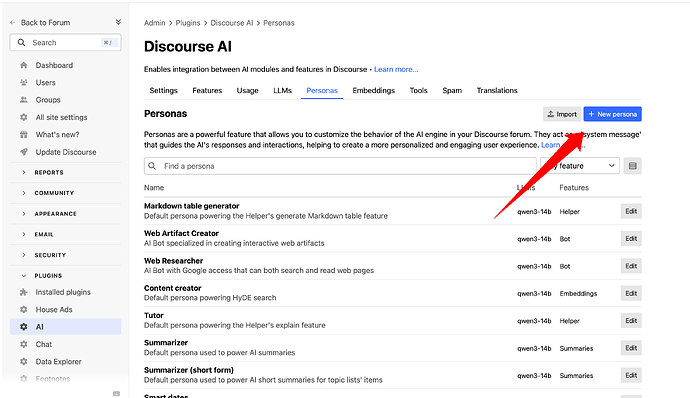Click the table layout icon beside feature filter

(632, 166)
